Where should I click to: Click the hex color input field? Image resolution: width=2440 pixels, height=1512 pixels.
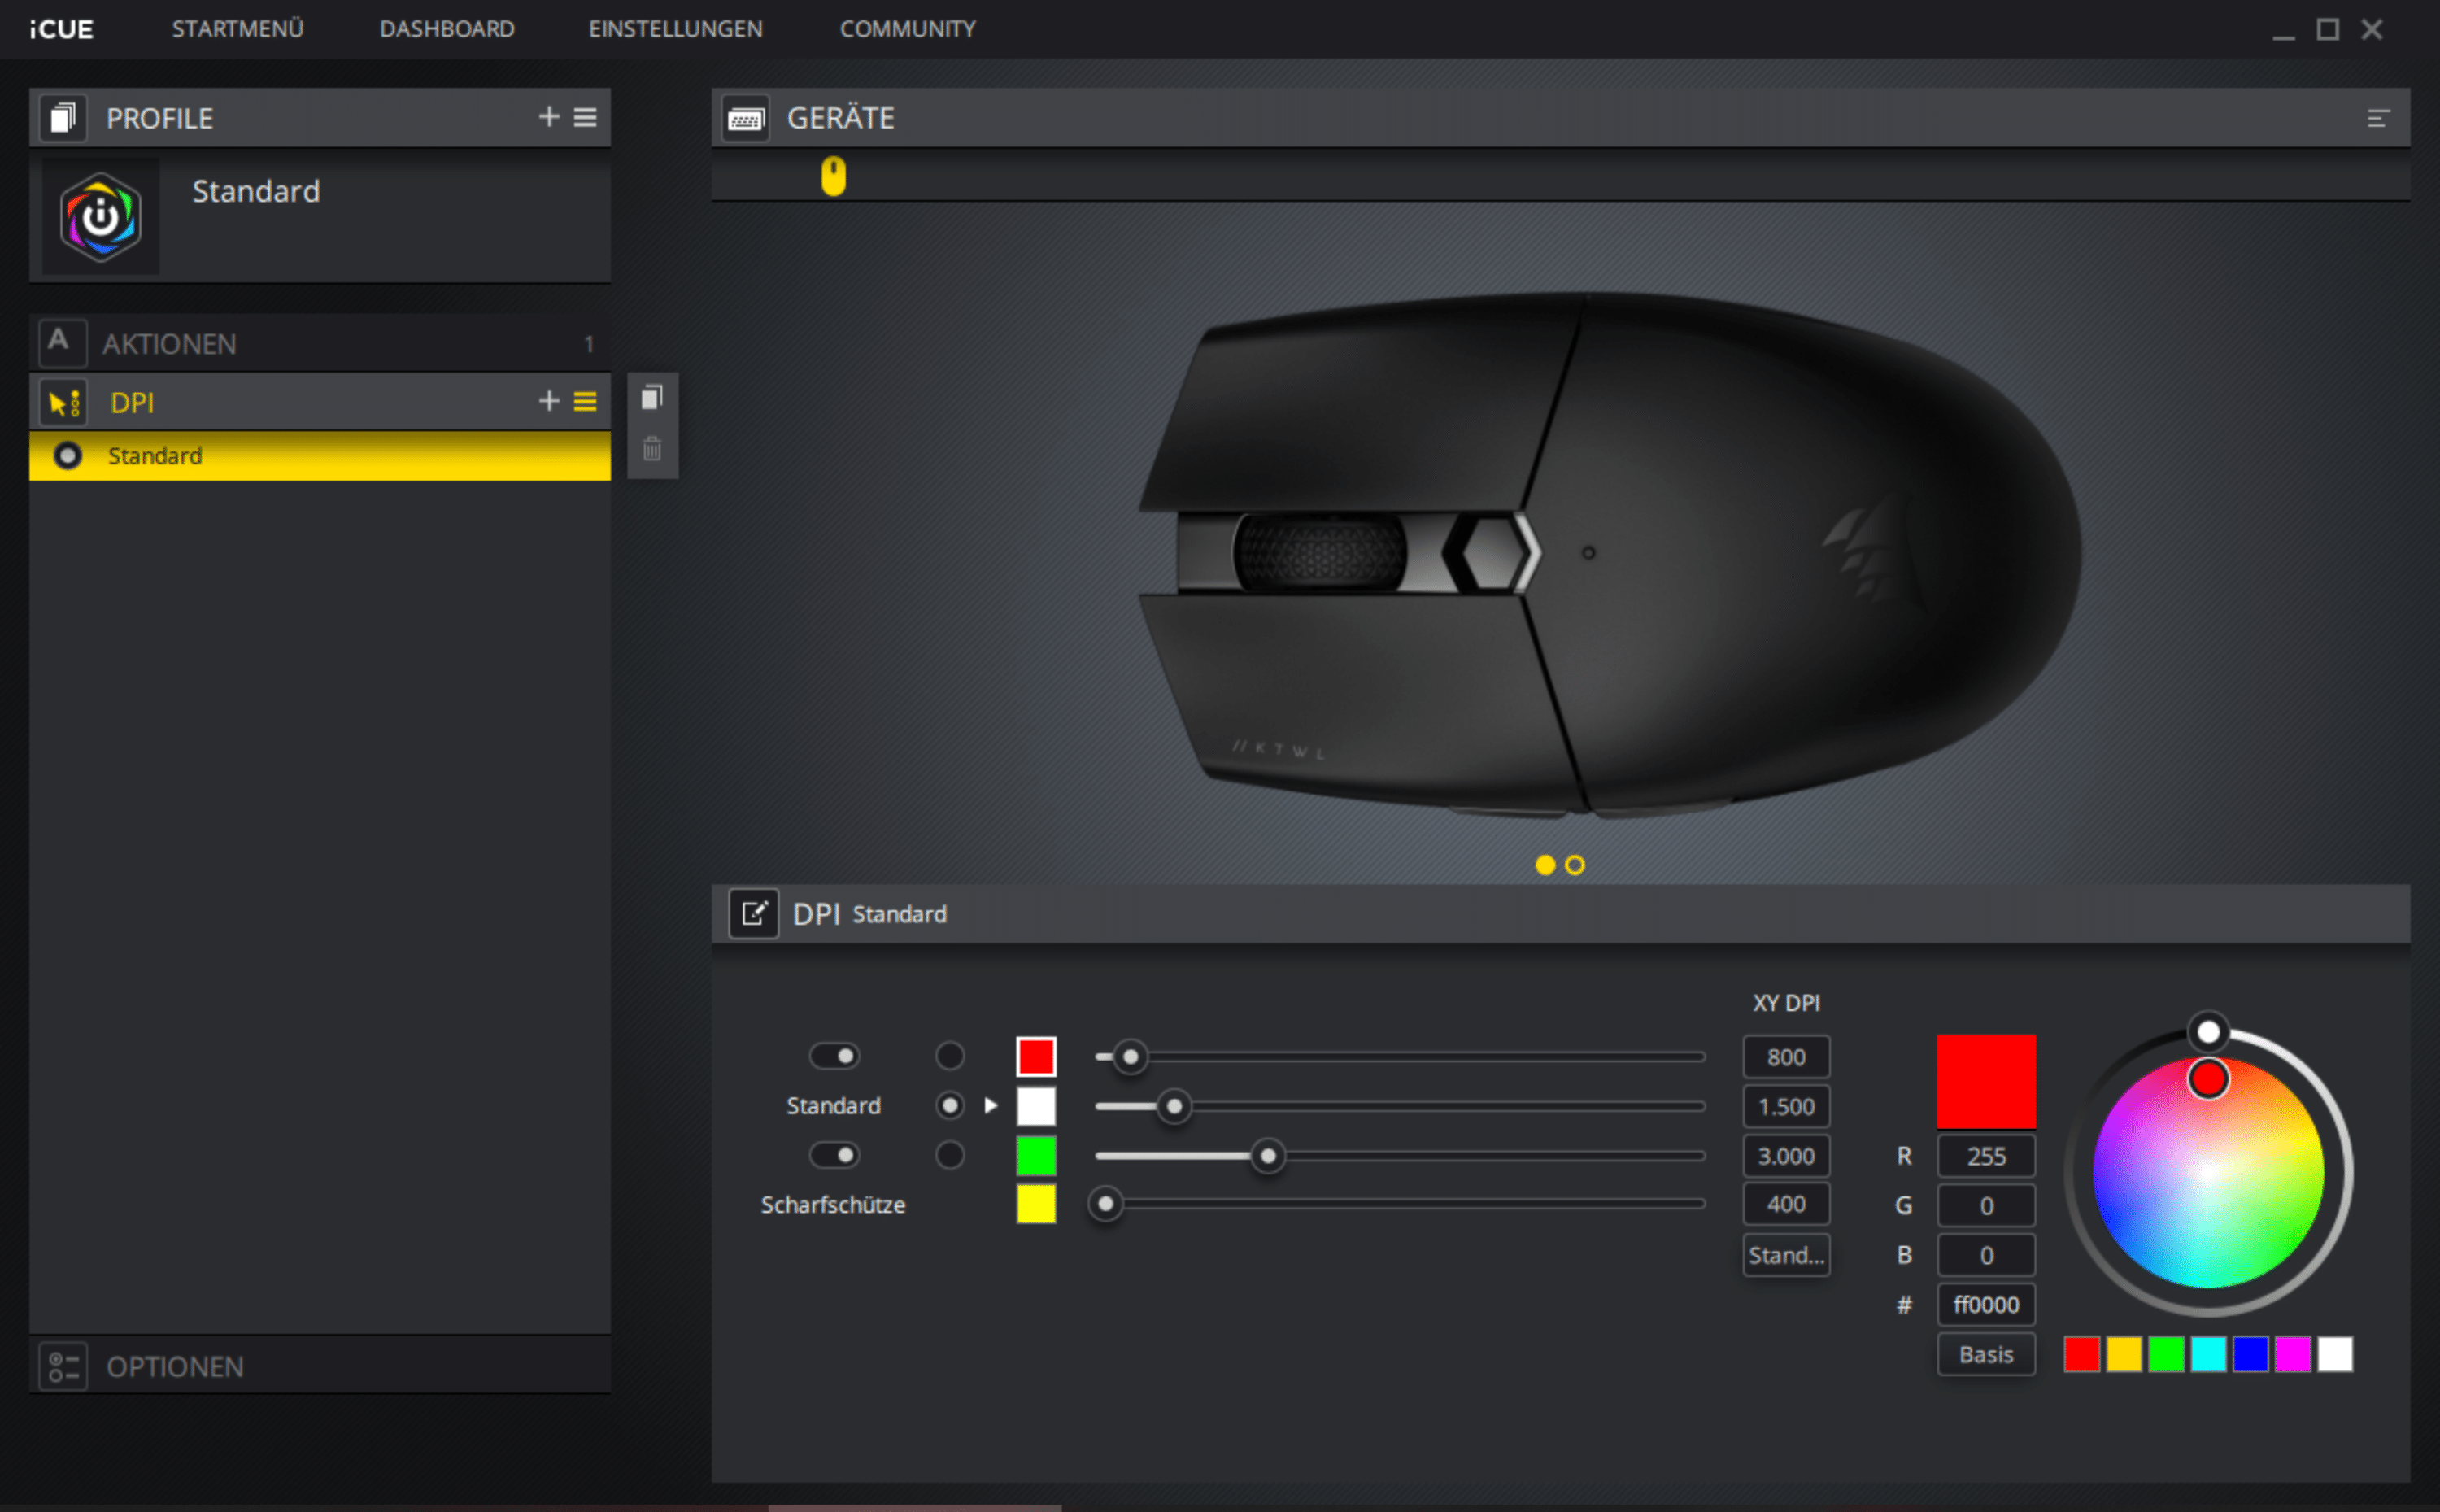[1985, 1304]
